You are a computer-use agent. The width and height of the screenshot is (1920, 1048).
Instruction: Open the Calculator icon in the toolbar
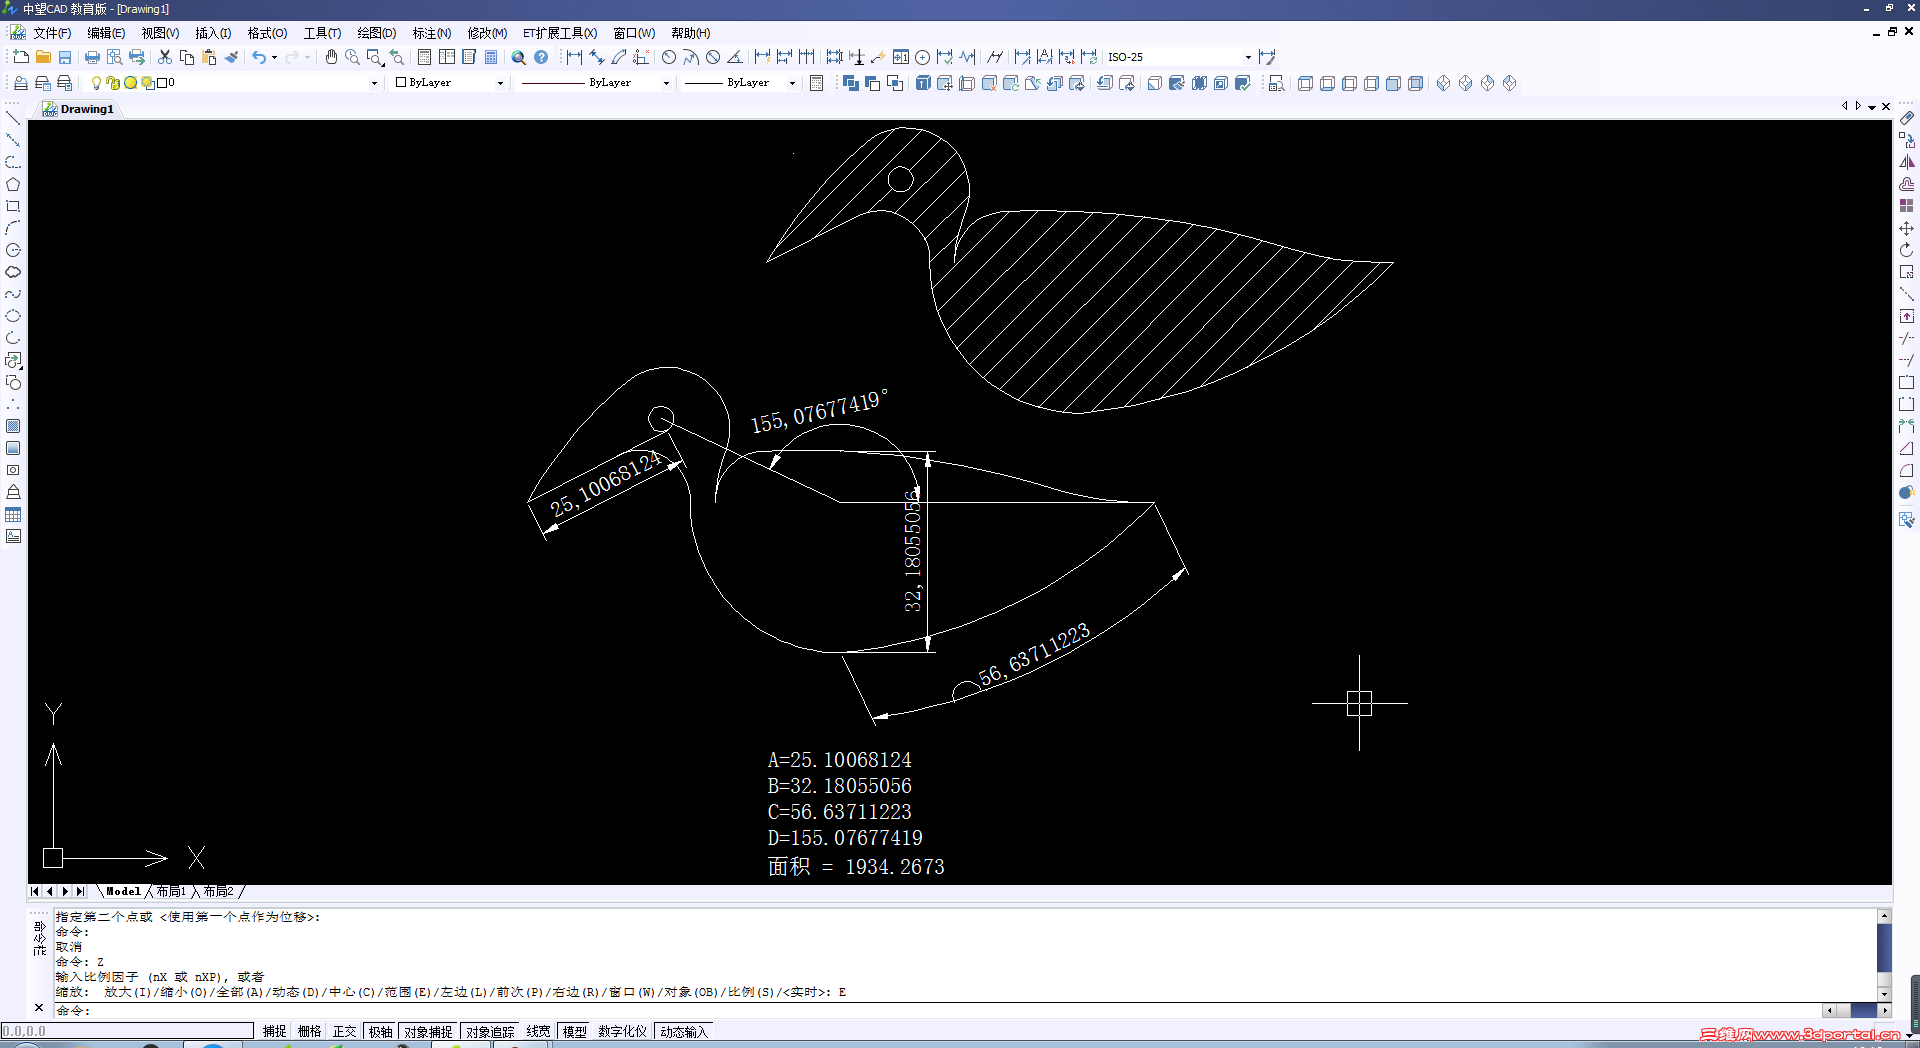(491, 57)
